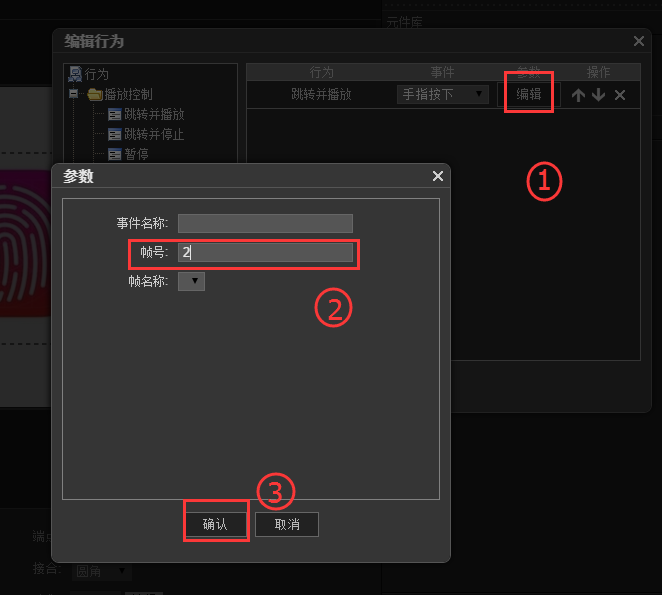Collapse the 播放控制 tree folder
This screenshot has height=595, width=662.
(x=74, y=94)
